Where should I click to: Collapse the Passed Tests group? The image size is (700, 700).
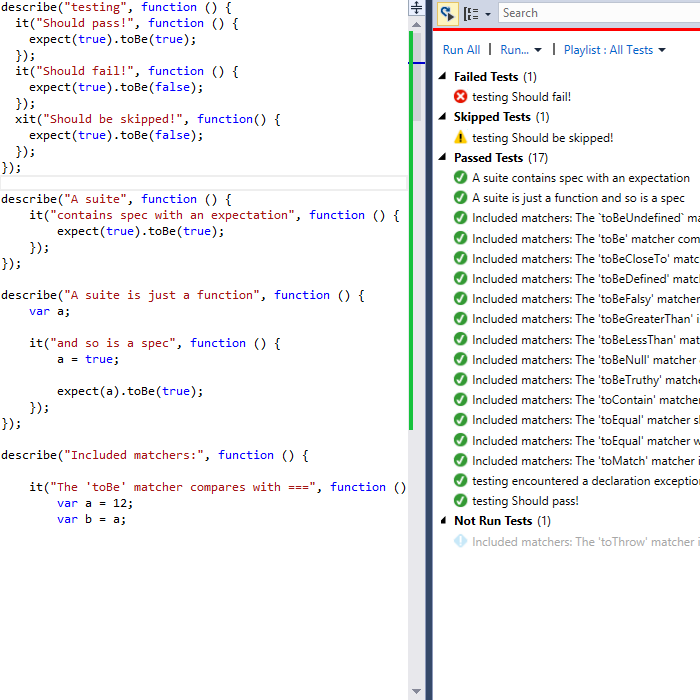pyautogui.click(x=442, y=157)
